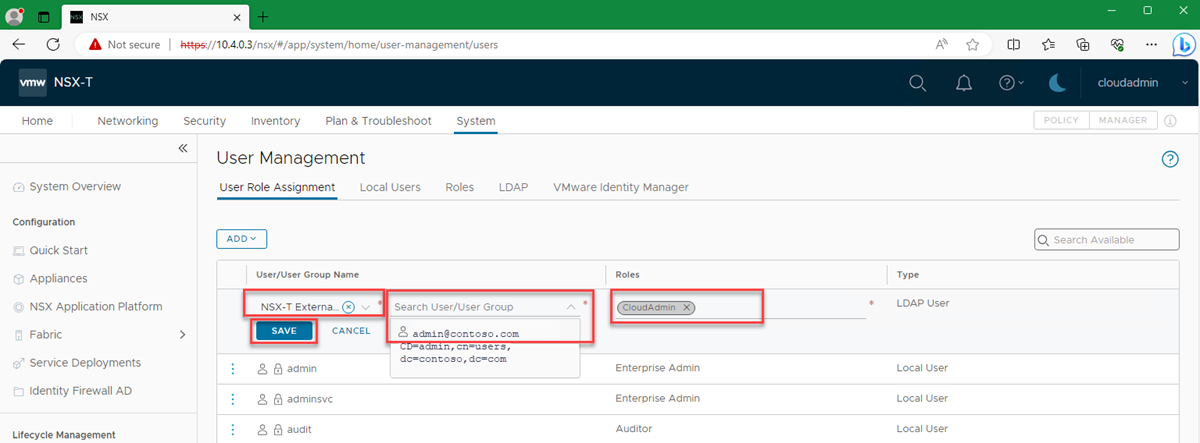Select User Role Assignment subtab
Viewport: 1200px width, 443px height.
[x=276, y=187]
